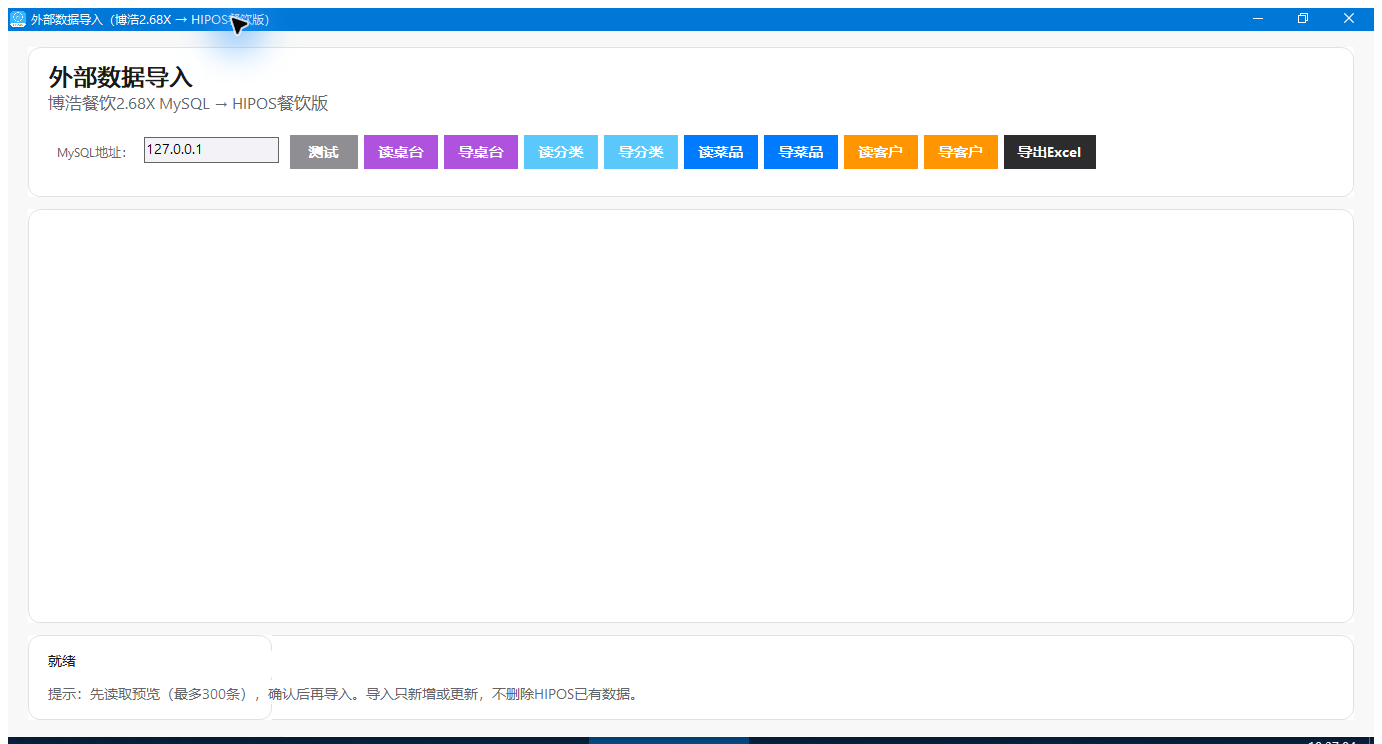Image resolution: width=1382 pixels, height=744 pixels.
Task: Click the black 导出Excel button
Action: pos(1050,152)
